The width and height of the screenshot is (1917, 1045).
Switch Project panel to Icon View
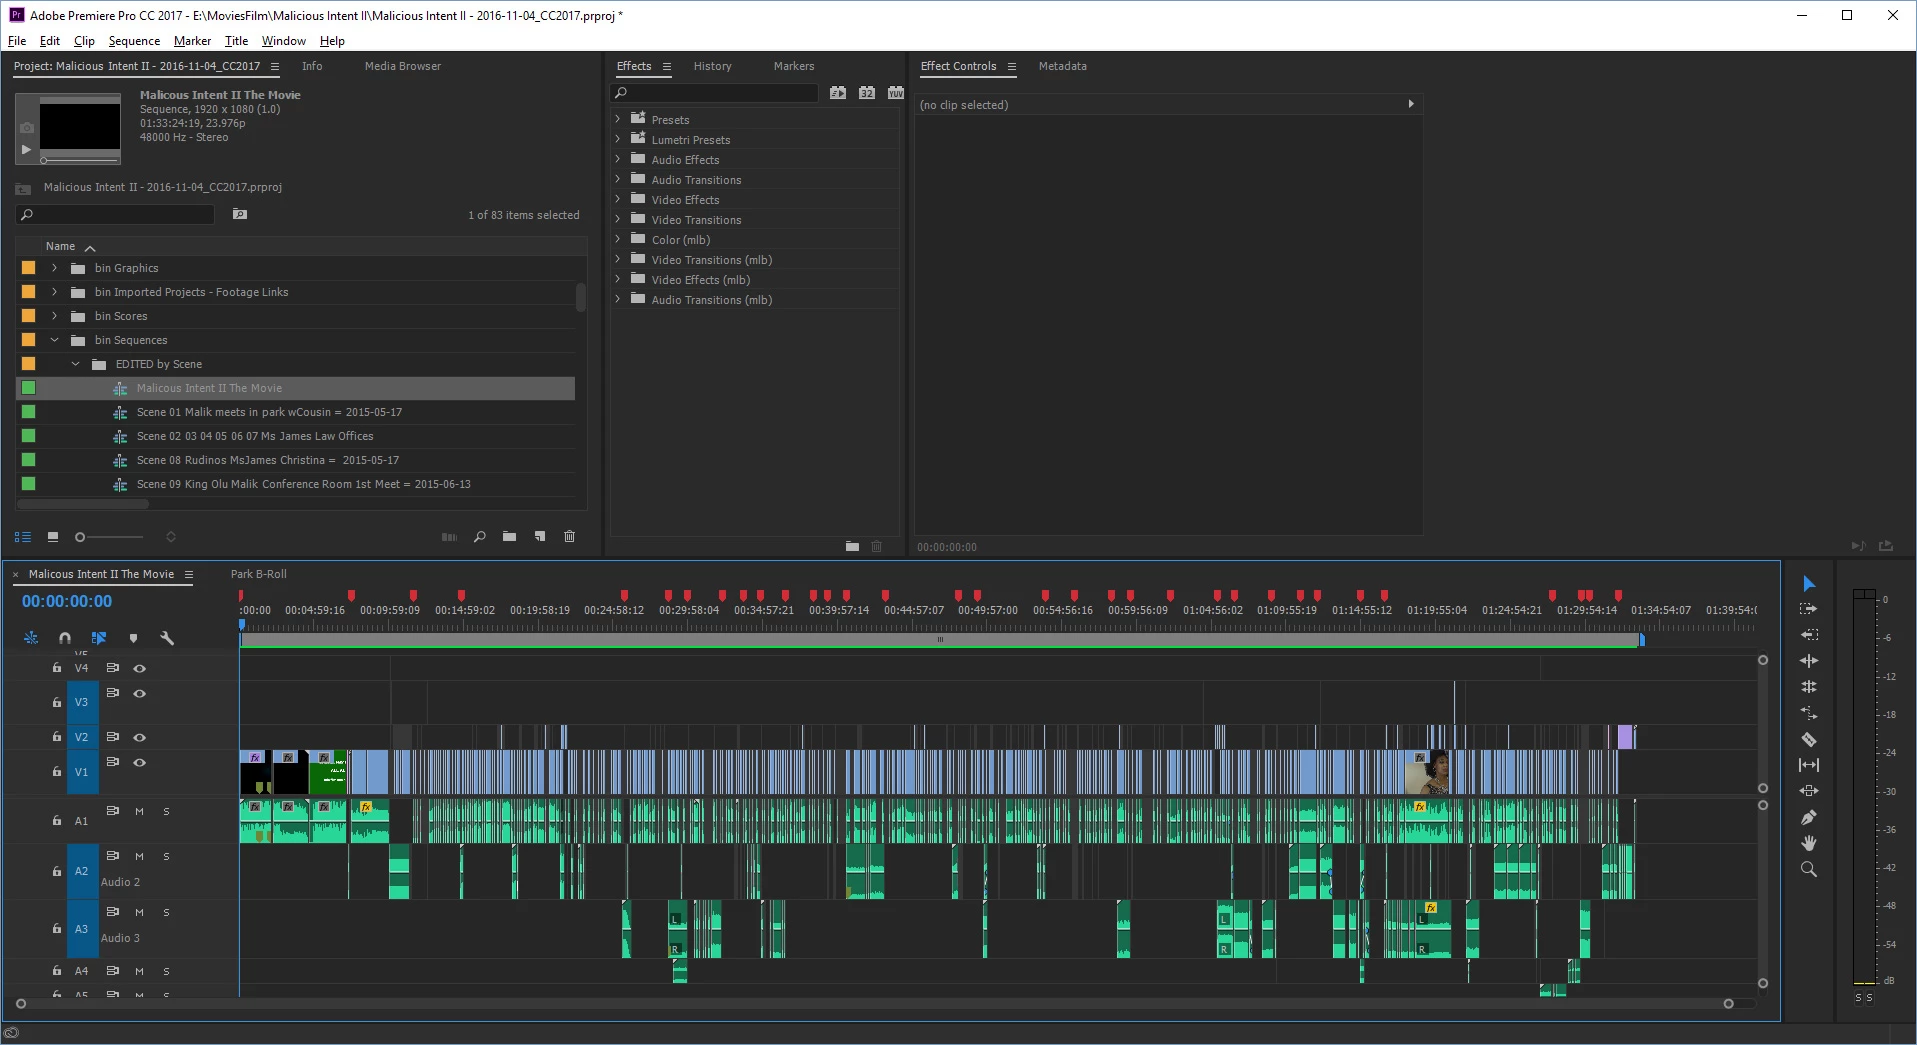[53, 537]
